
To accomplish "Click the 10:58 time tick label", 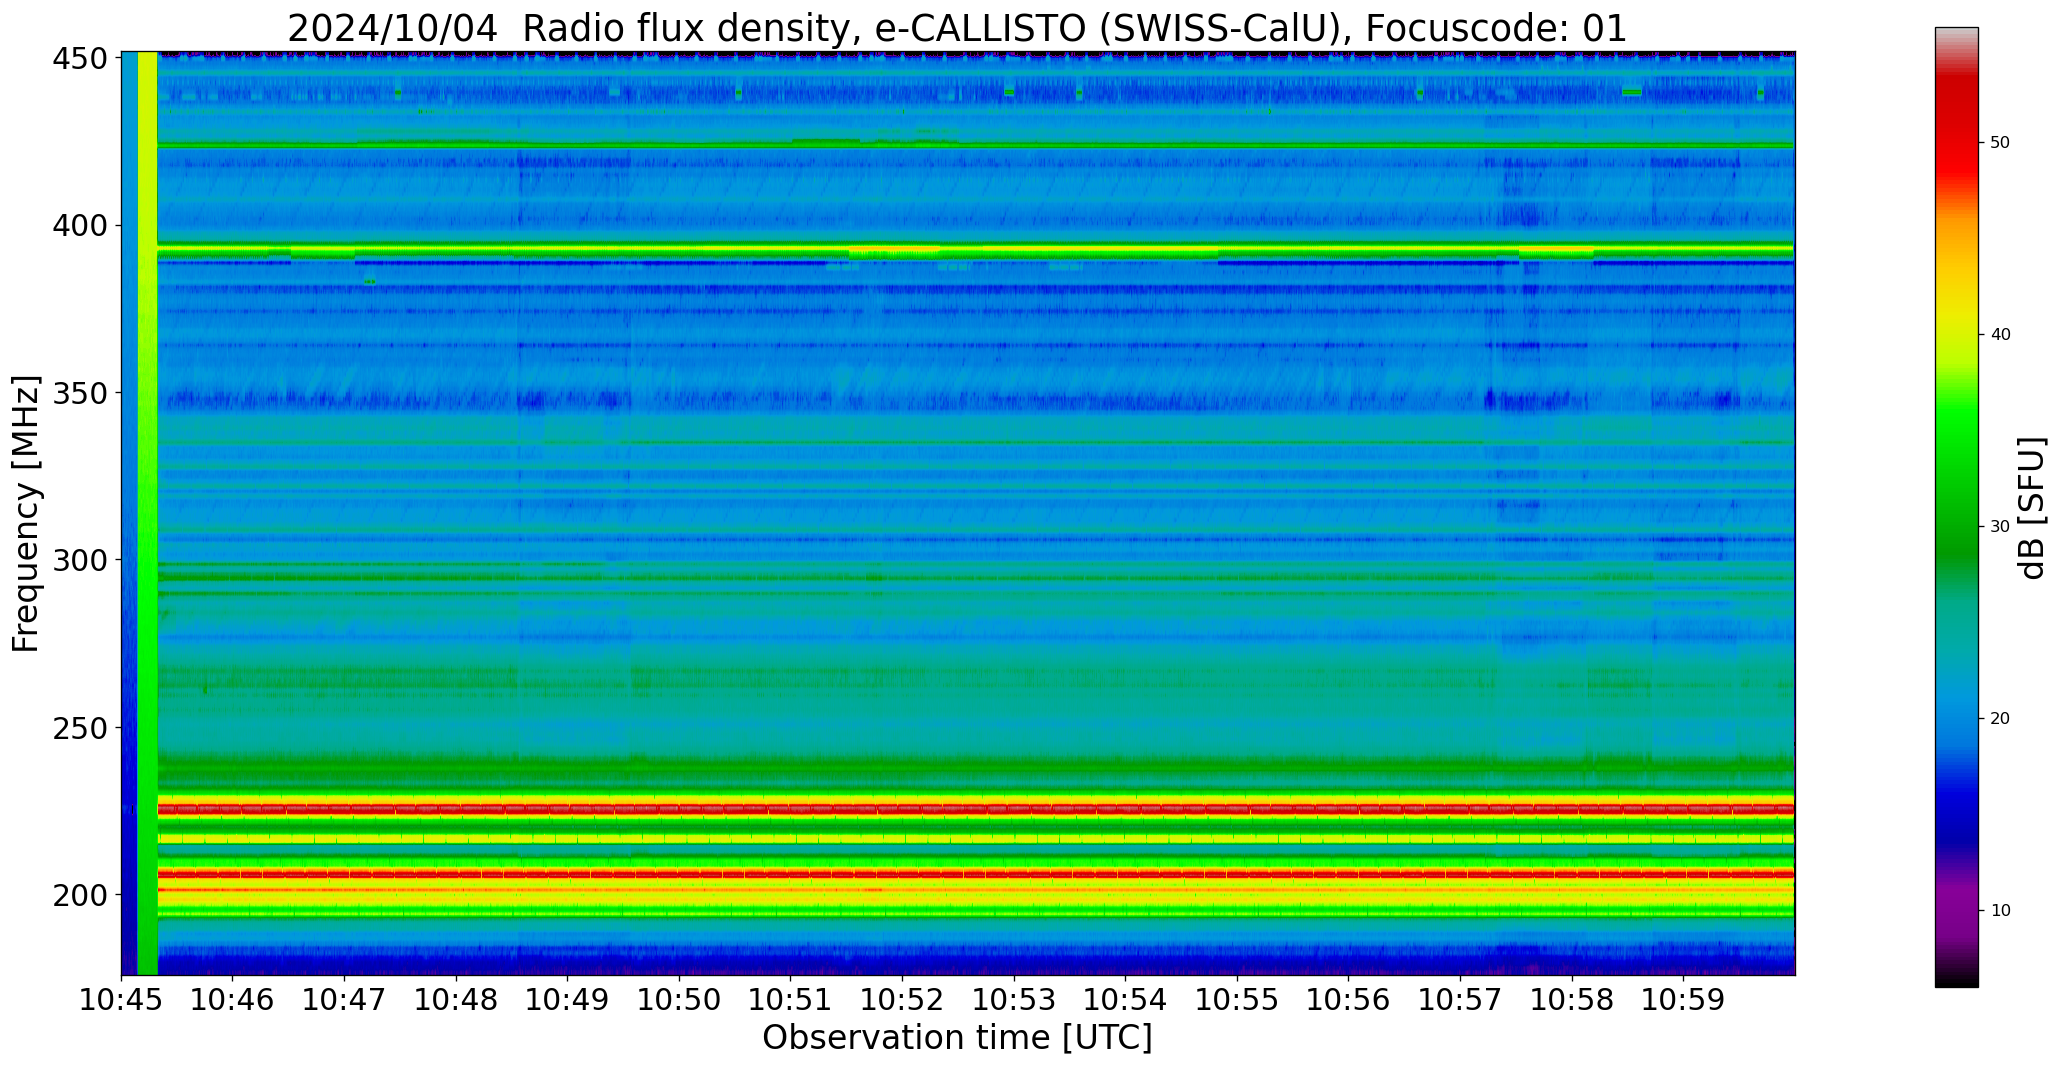I will [1572, 999].
